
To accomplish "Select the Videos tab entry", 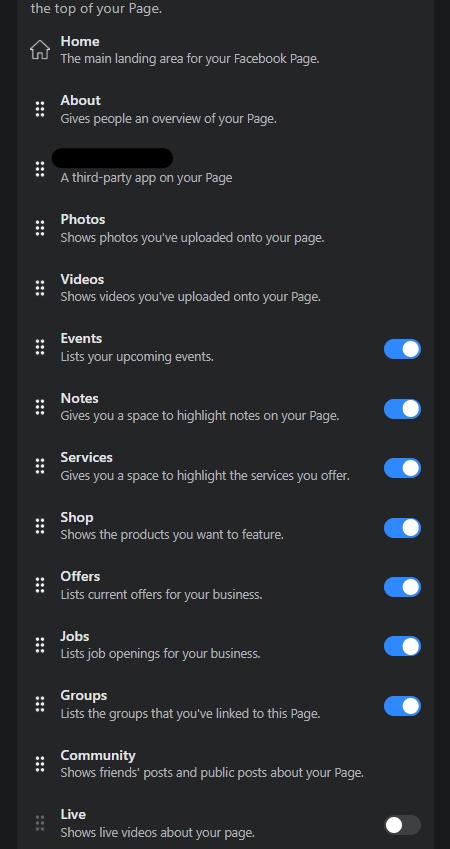I will click(225, 288).
